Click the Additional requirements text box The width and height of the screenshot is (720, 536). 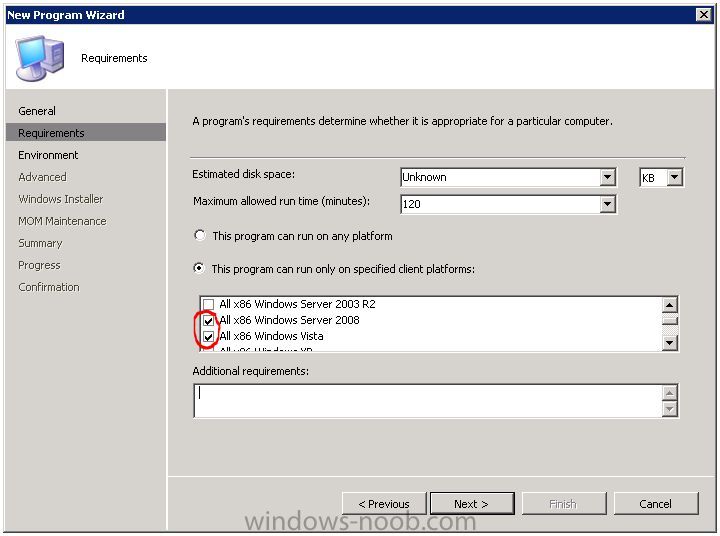(x=428, y=401)
